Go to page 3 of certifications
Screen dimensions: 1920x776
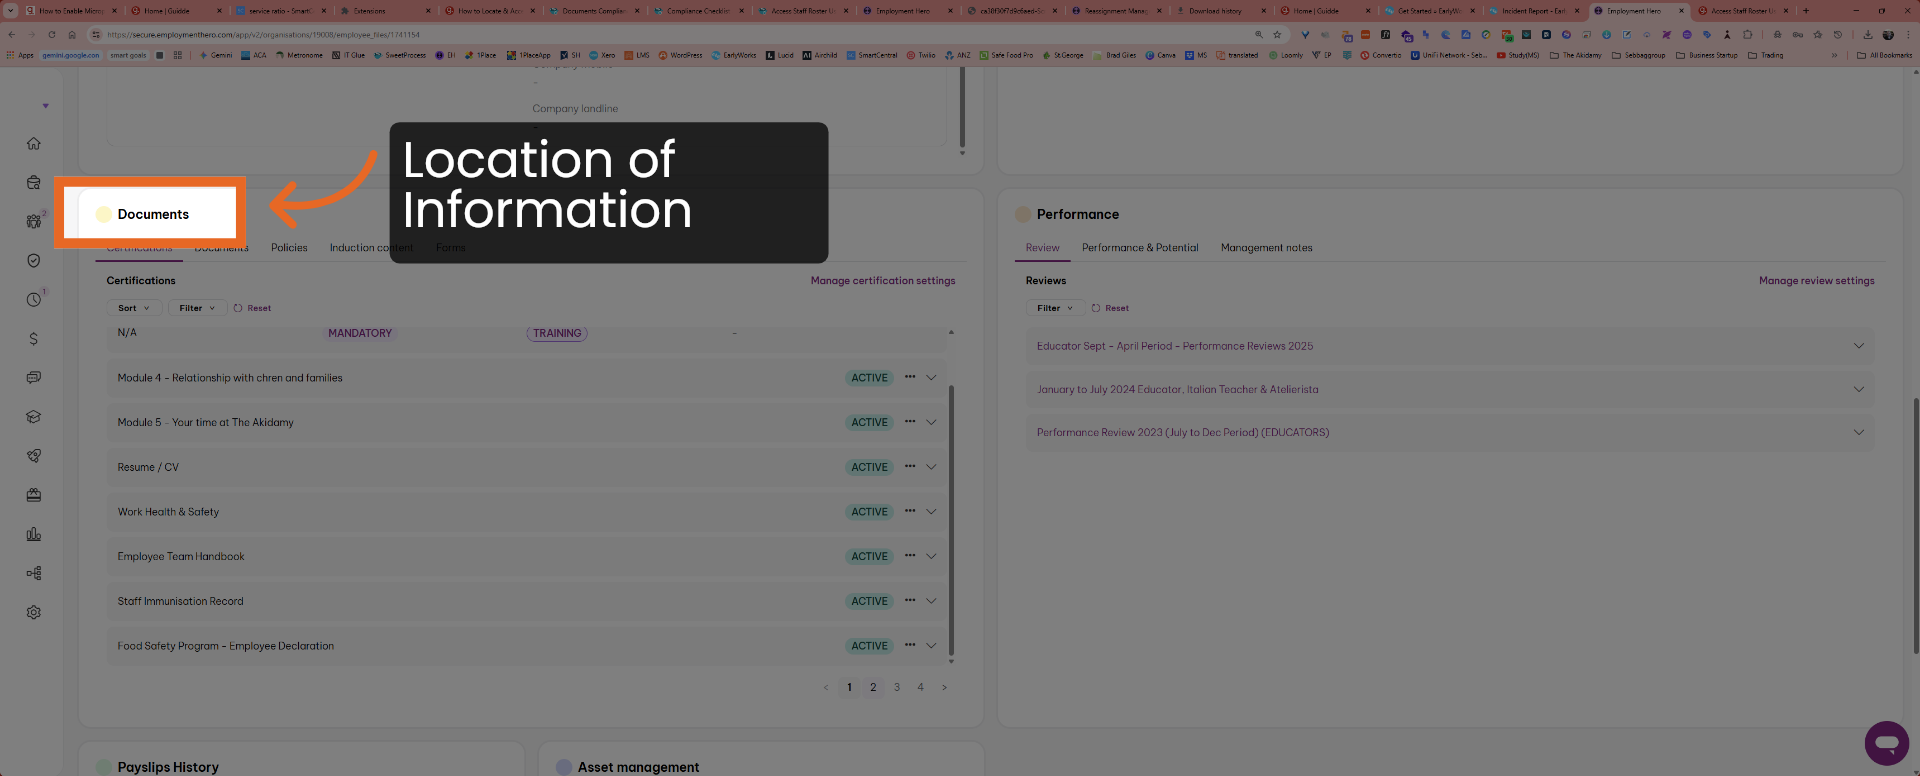point(897,687)
